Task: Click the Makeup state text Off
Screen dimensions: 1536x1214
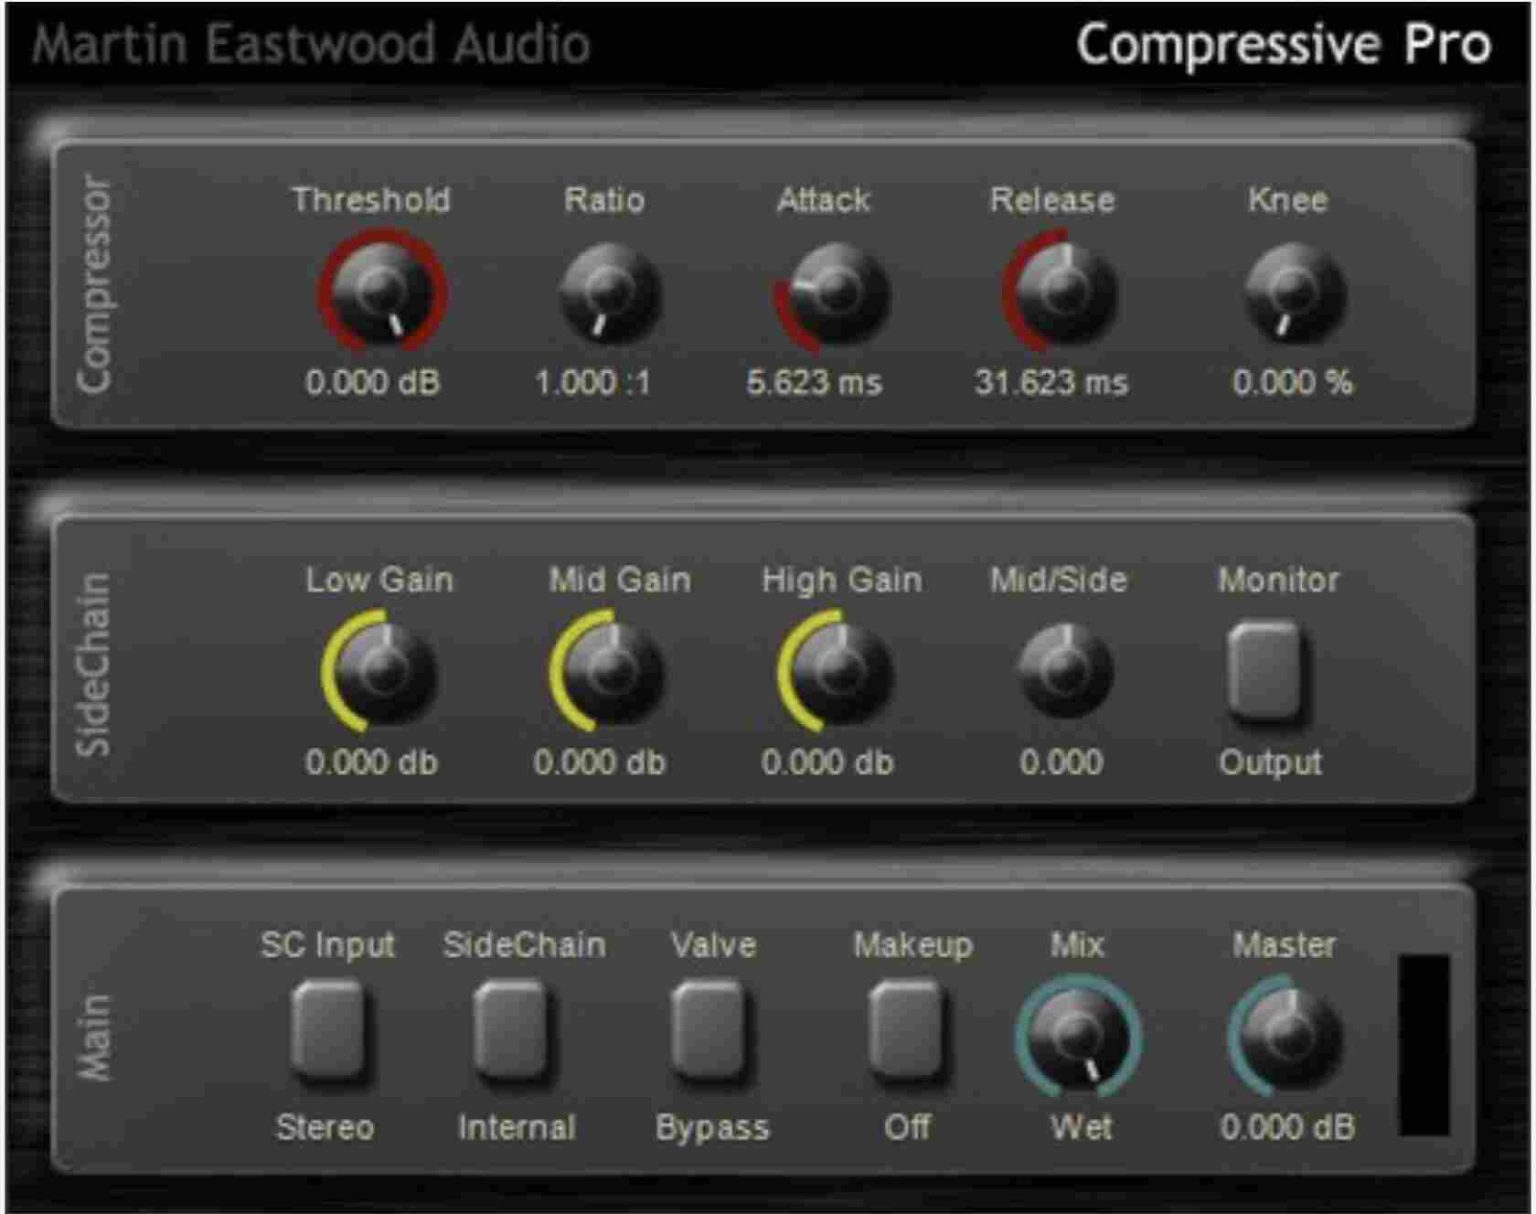Action: click(x=907, y=1128)
